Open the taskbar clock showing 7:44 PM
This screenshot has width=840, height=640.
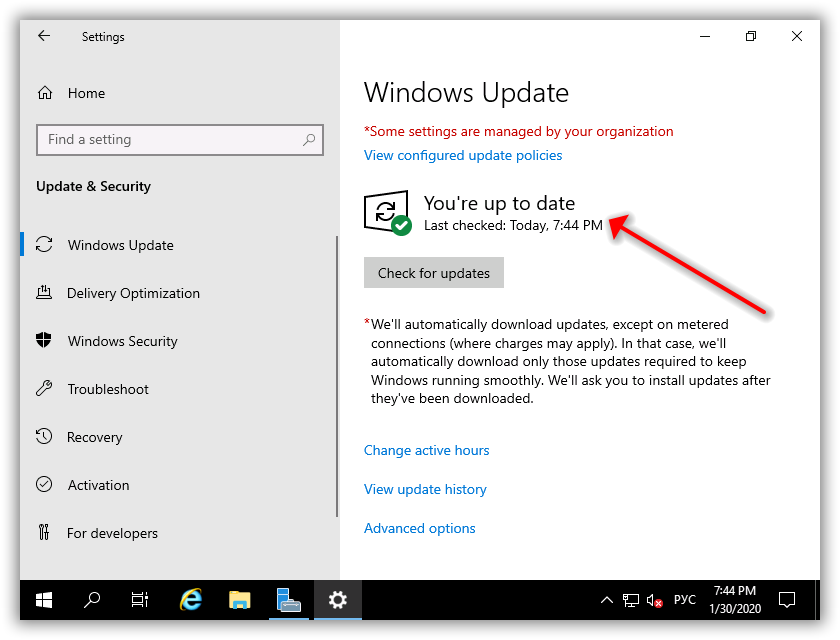pos(735,600)
